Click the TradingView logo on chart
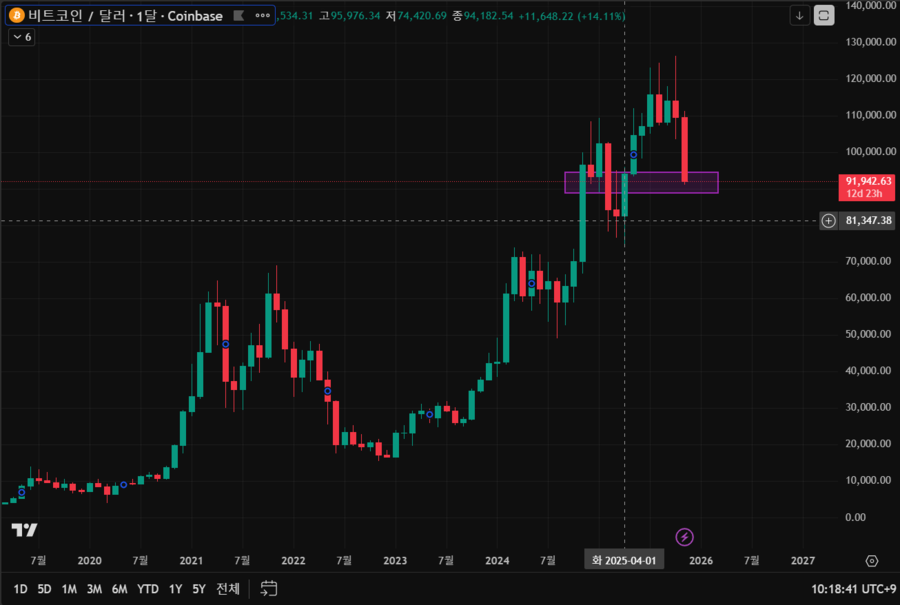The image size is (900, 605). [24, 529]
